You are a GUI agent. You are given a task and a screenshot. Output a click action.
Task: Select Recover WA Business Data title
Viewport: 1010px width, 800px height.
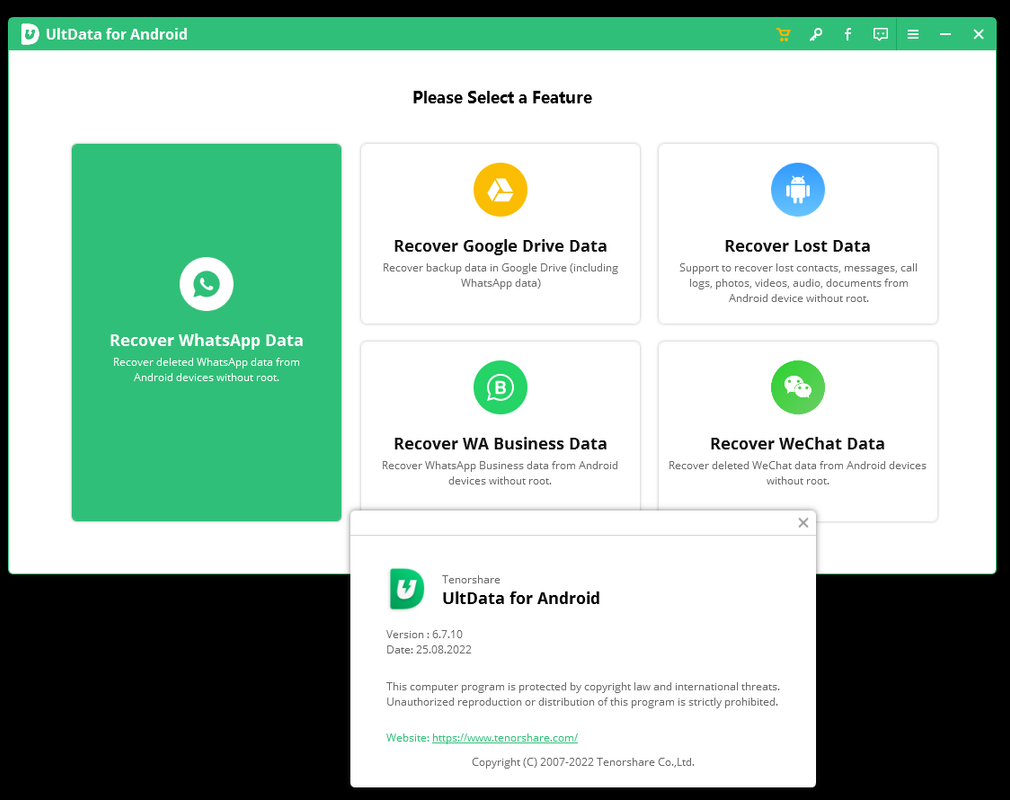pos(500,444)
